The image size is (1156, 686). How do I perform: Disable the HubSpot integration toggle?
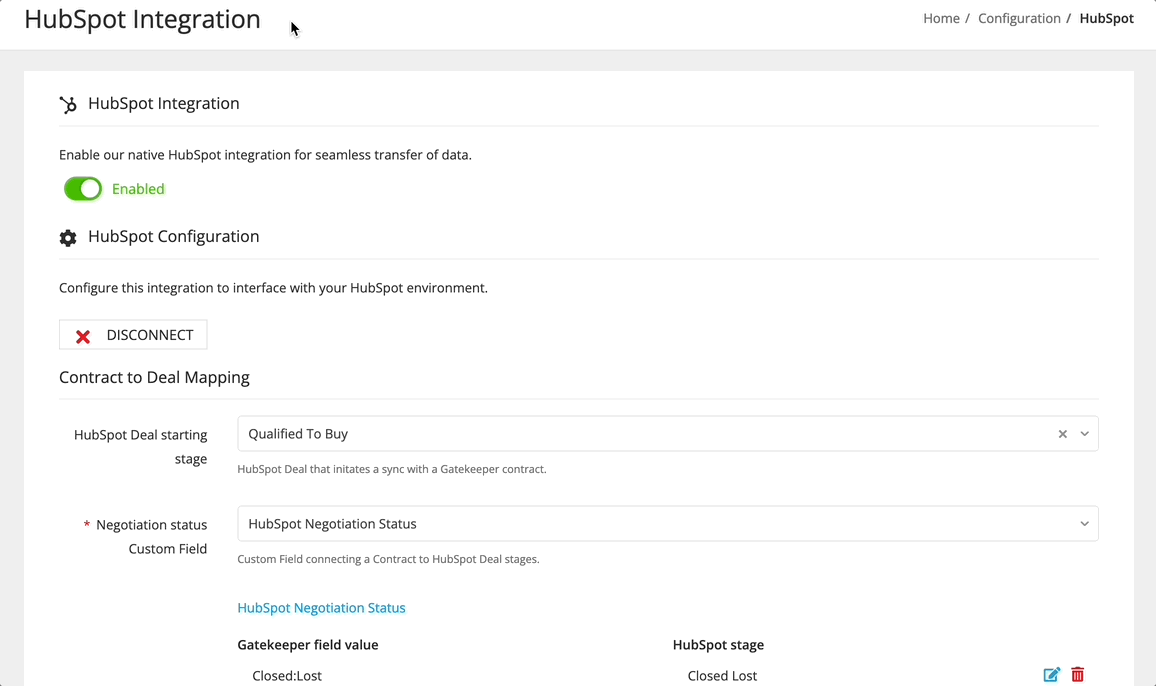tap(83, 188)
